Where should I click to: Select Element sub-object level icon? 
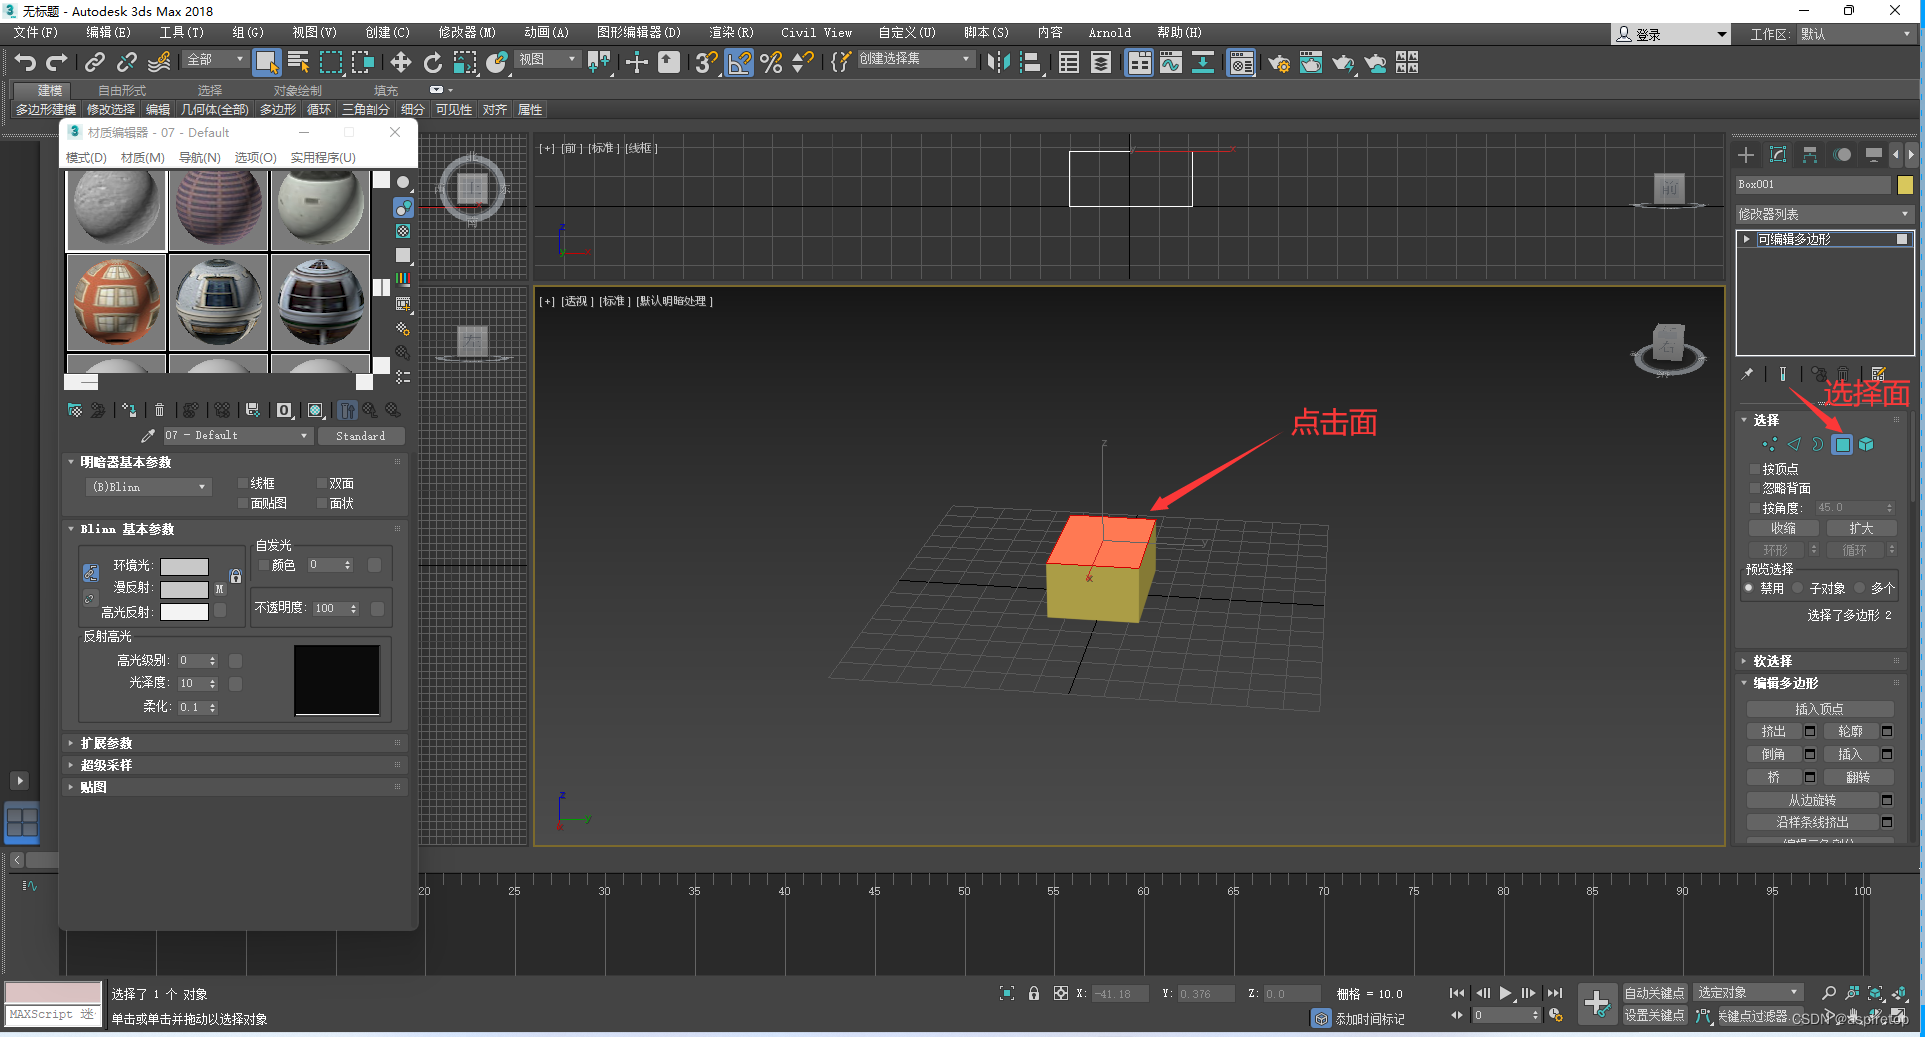click(1866, 444)
